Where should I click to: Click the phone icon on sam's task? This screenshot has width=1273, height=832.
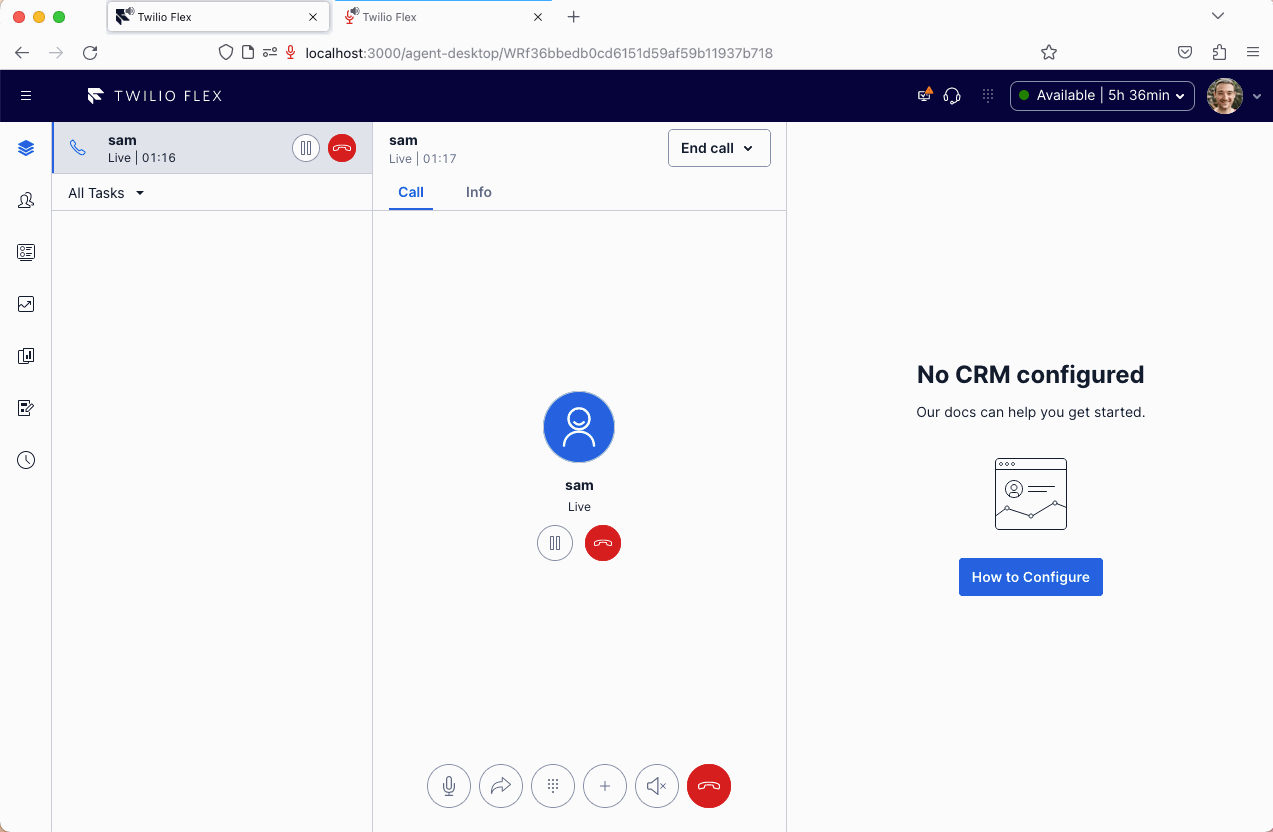pyautogui.click(x=77, y=148)
